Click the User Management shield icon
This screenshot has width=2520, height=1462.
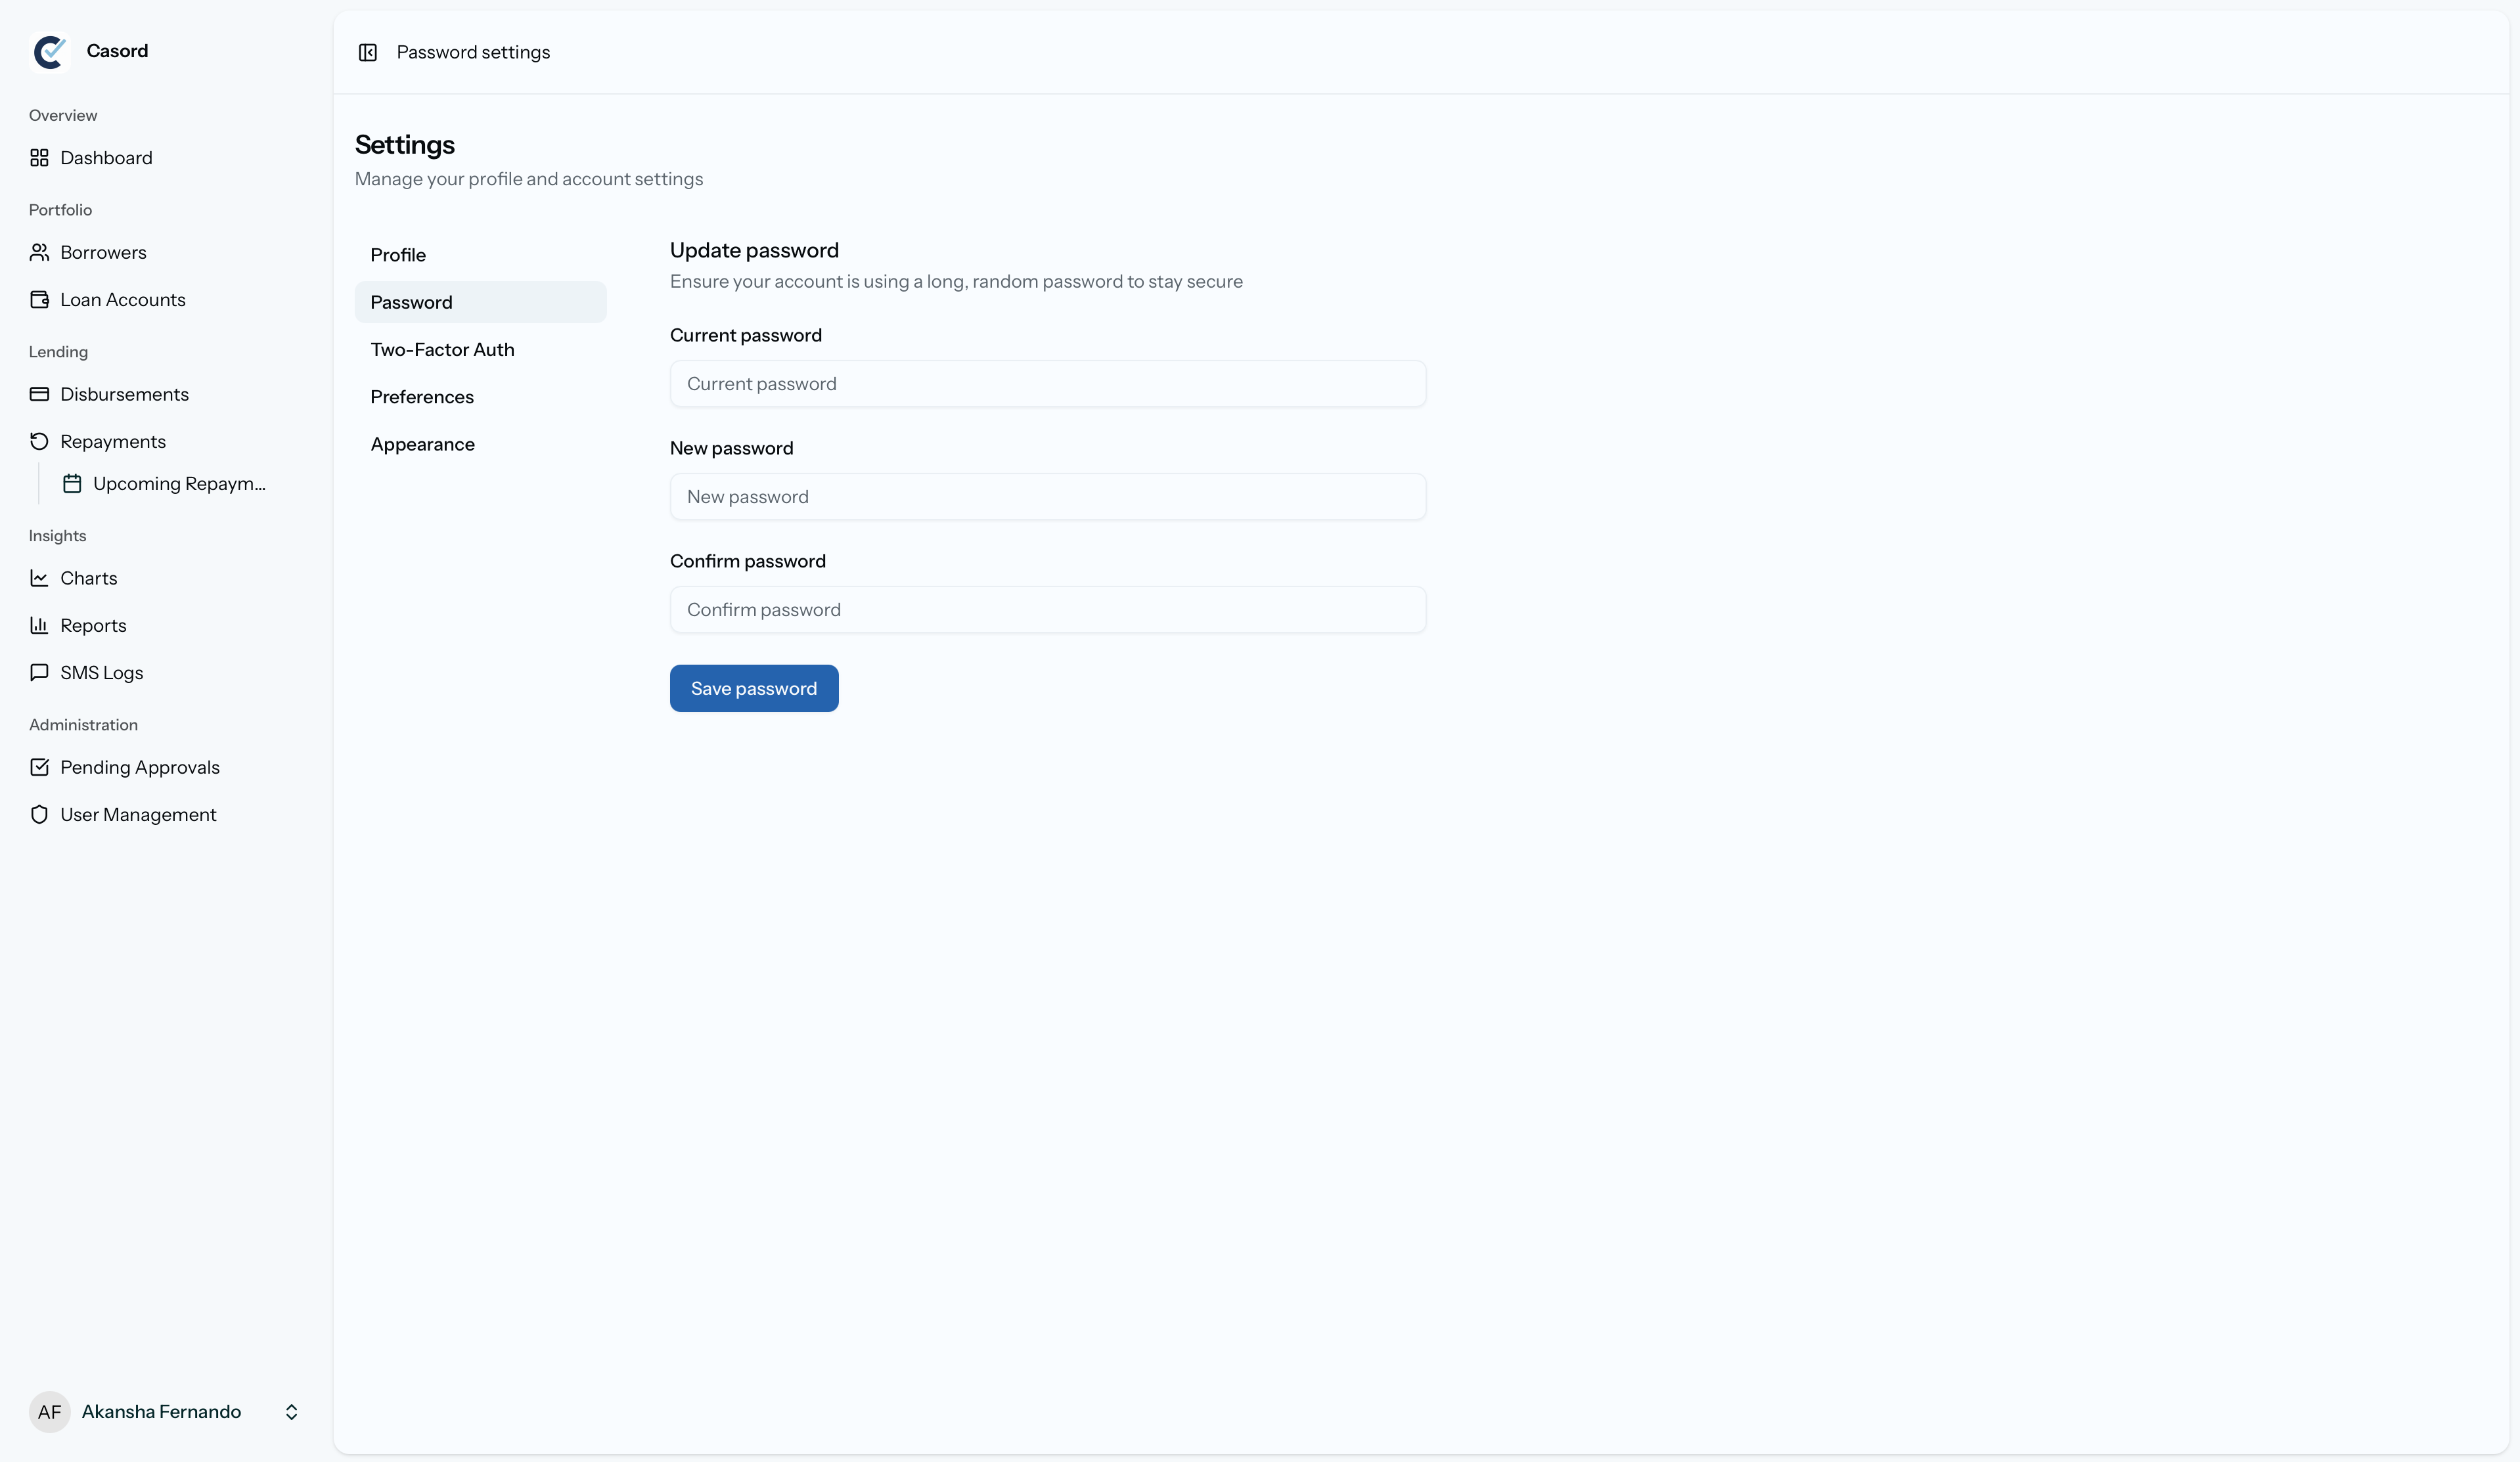click(x=40, y=814)
